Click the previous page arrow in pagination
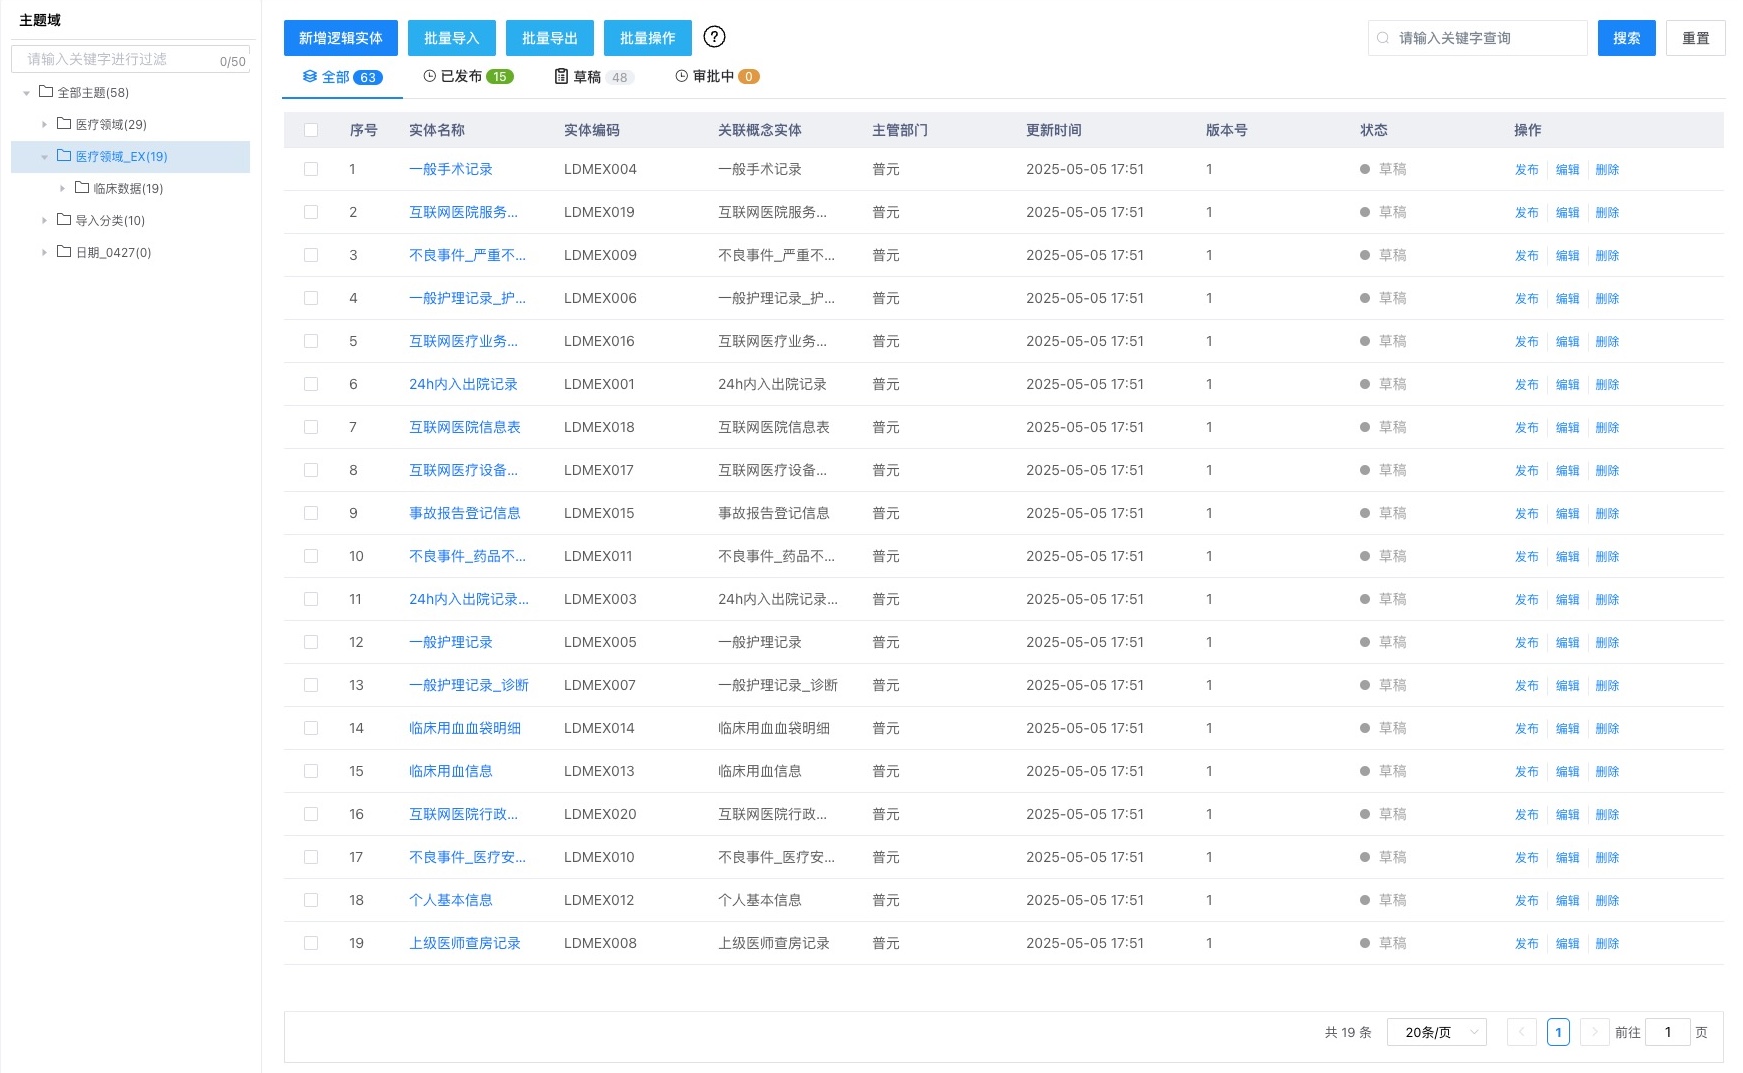 (1522, 1031)
